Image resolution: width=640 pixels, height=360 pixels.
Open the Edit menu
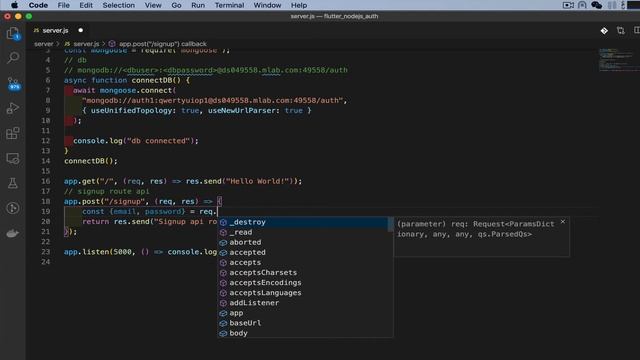click(x=86, y=5)
